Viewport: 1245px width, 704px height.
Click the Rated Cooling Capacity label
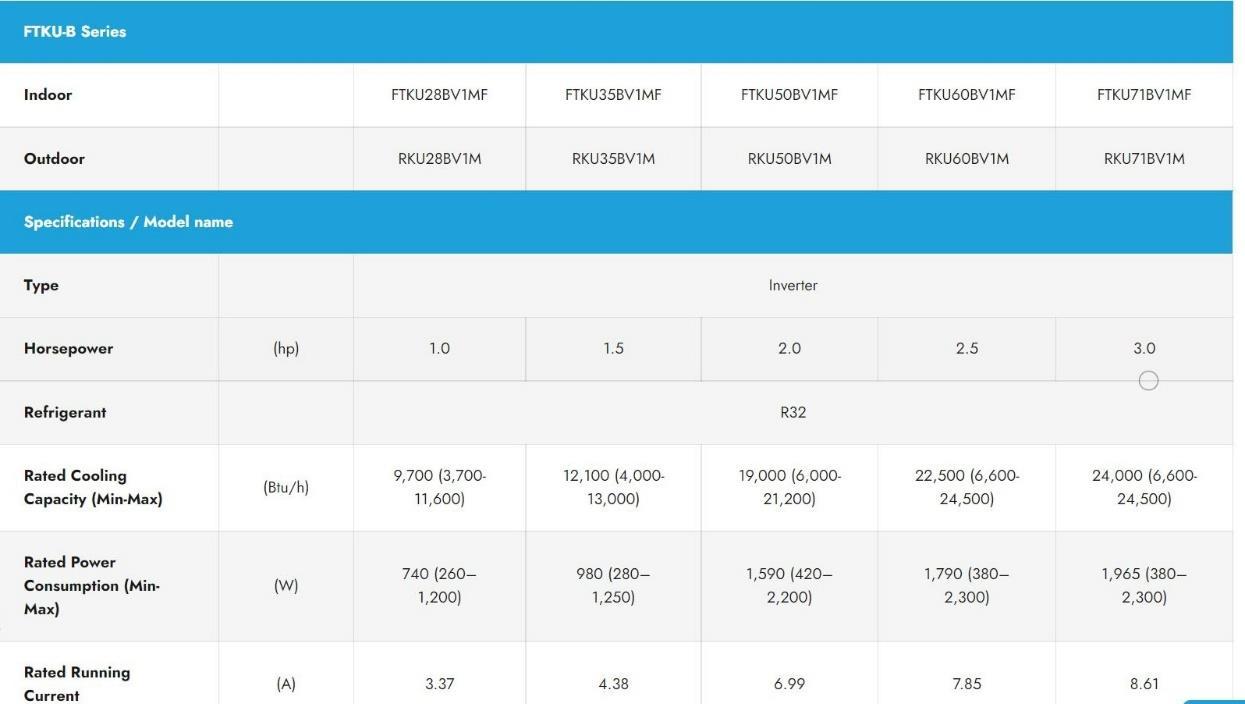pyautogui.click(x=93, y=487)
